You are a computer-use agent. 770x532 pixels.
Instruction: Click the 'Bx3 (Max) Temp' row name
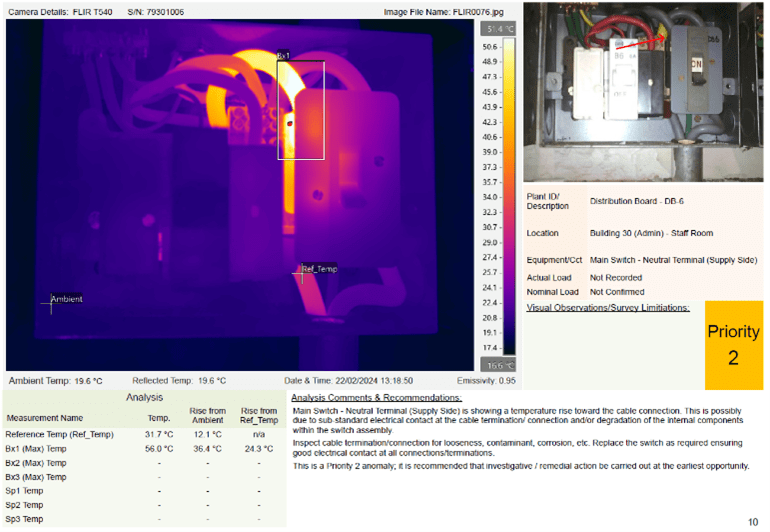point(36,477)
